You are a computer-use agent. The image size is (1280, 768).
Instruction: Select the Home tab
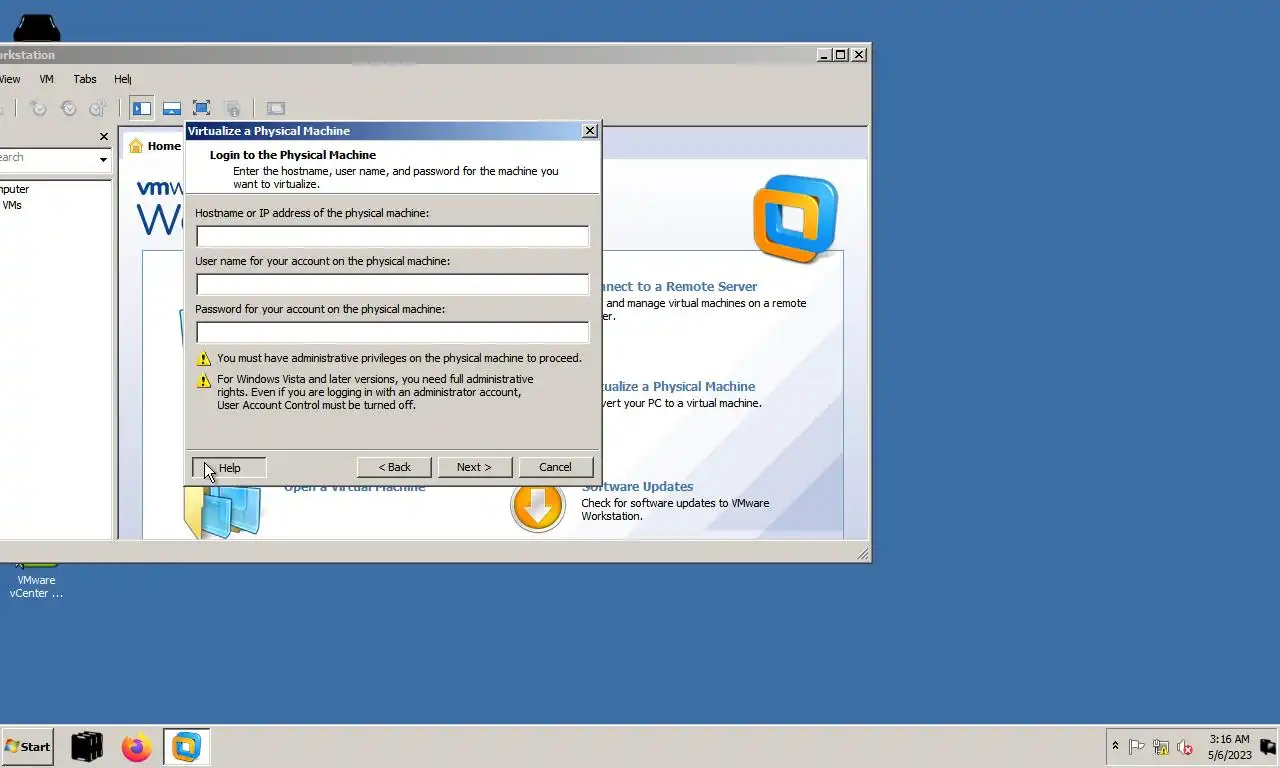(x=154, y=146)
